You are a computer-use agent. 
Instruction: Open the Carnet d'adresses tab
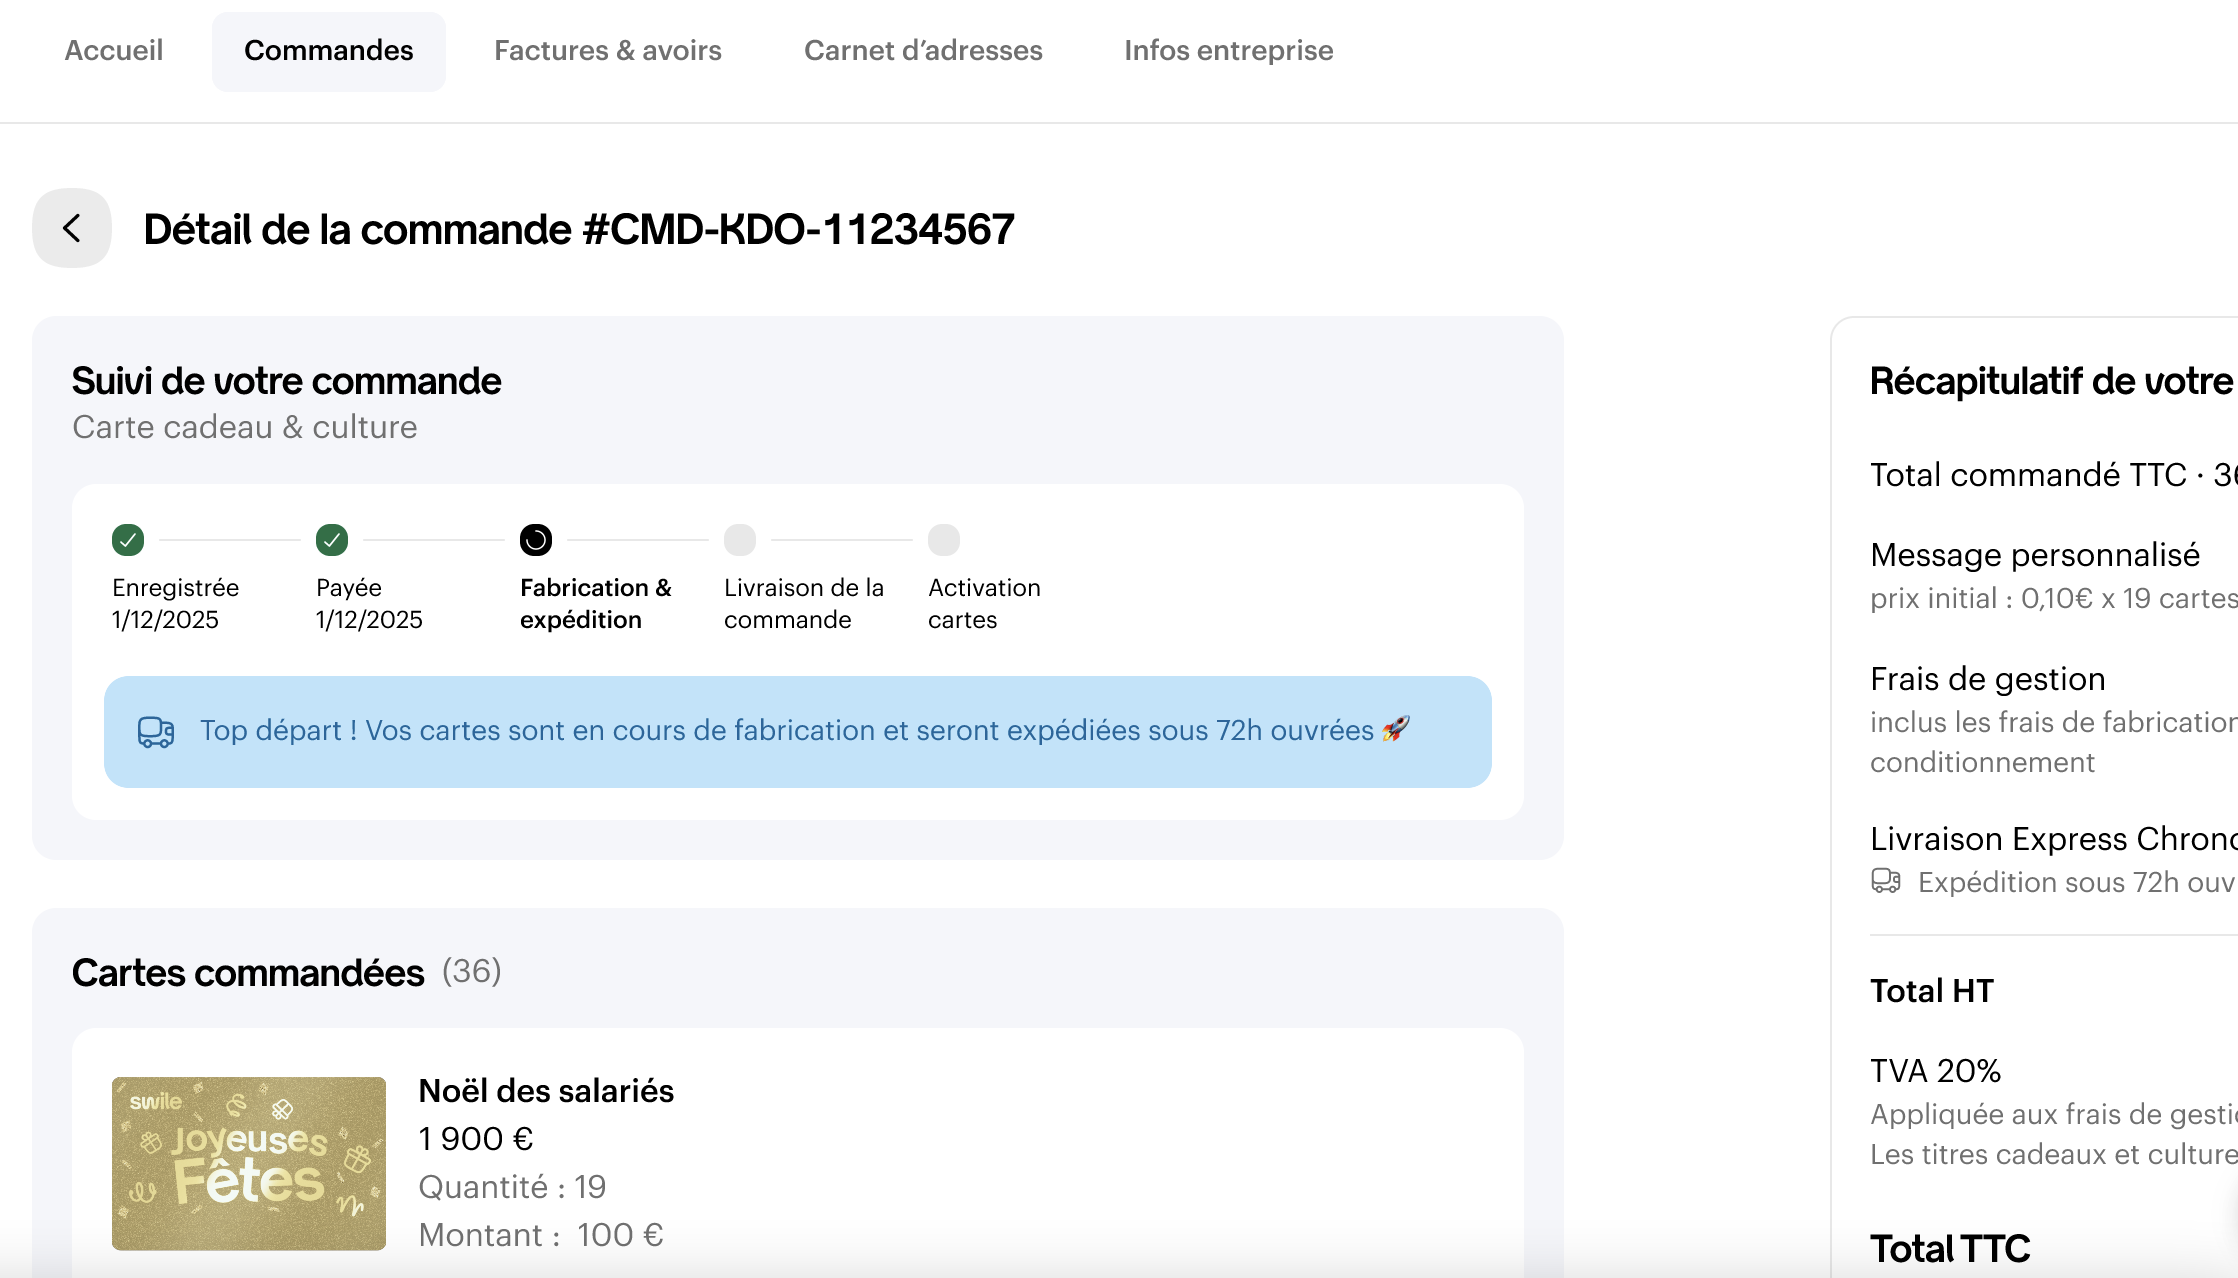(923, 51)
